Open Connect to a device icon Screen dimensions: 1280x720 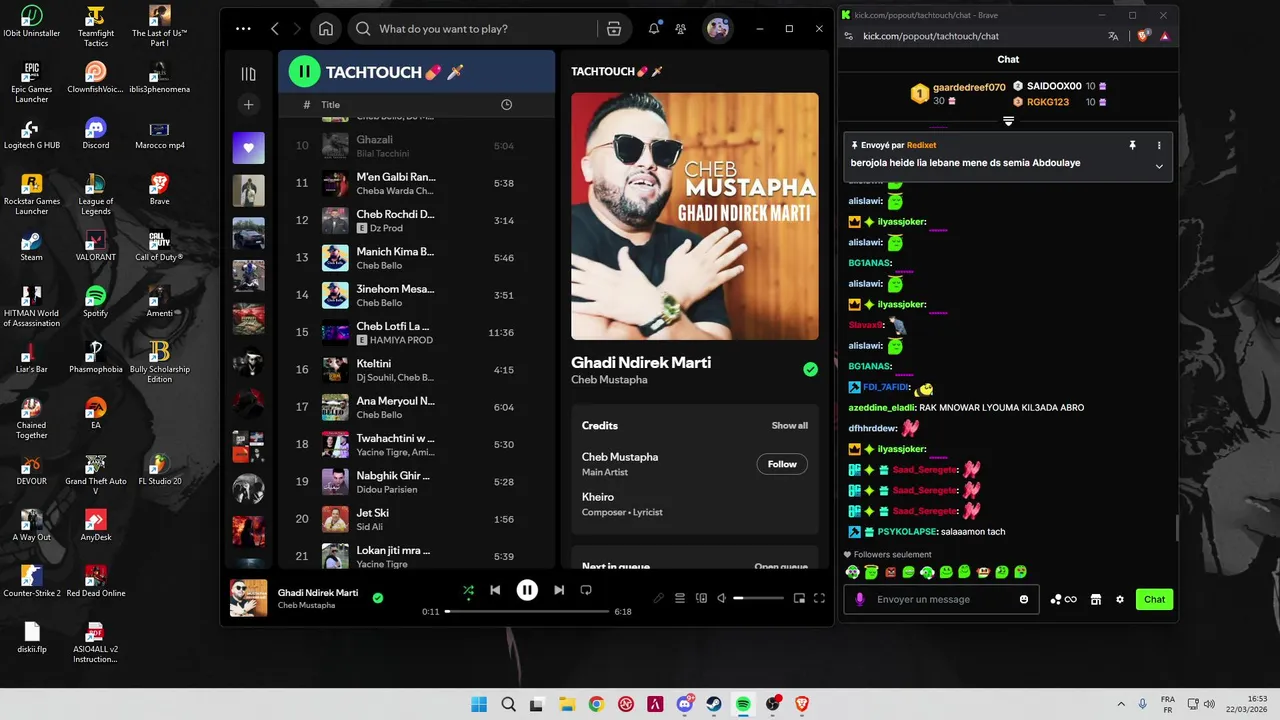[x=701, y=598]
